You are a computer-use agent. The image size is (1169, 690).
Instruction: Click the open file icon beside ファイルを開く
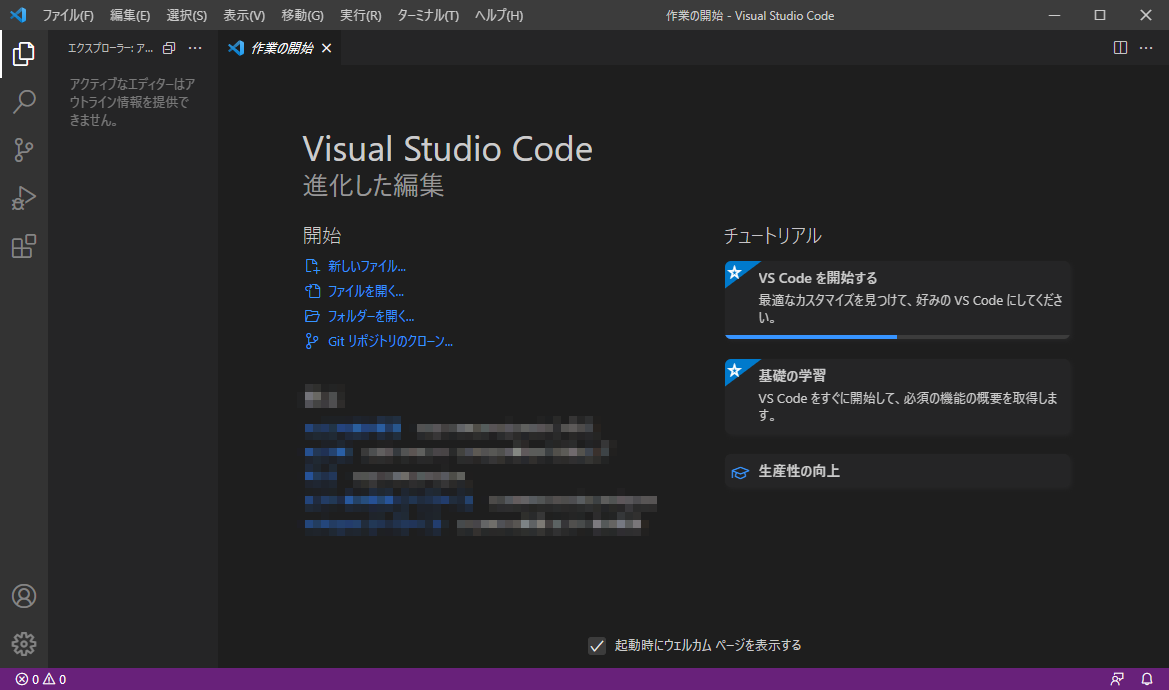coord(312,291)
